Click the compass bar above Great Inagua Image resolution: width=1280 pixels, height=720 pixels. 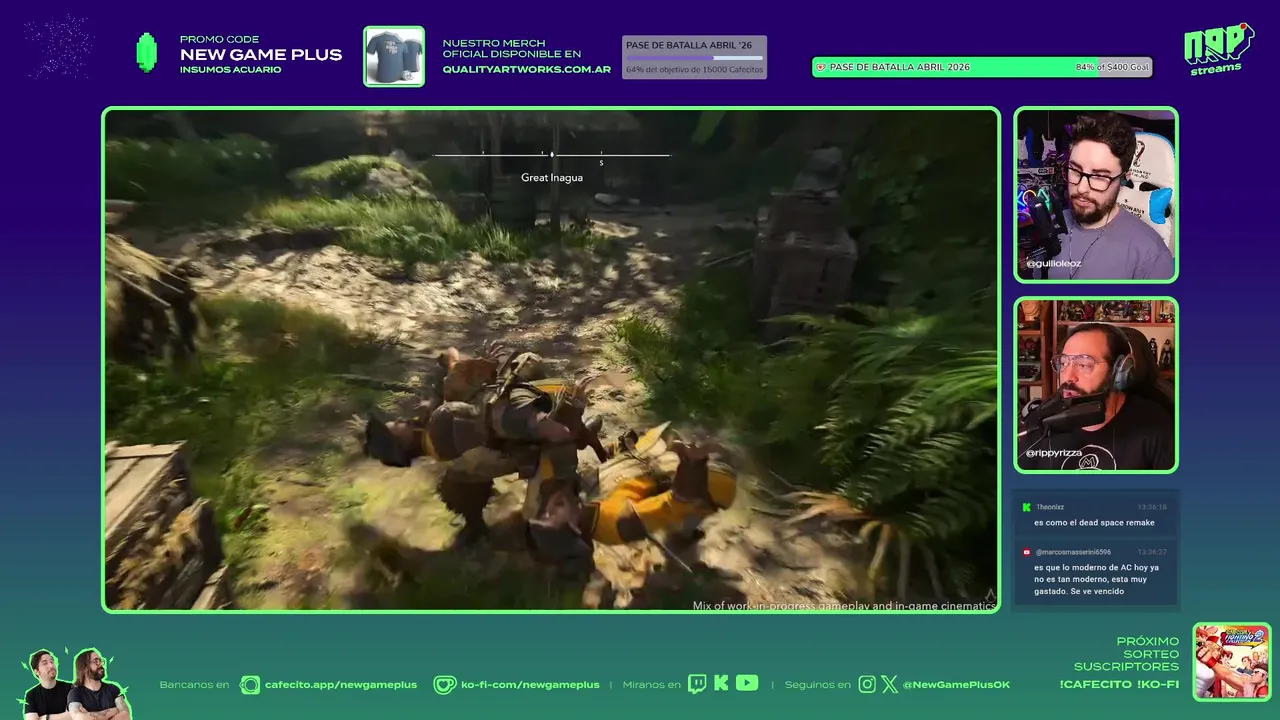click(x=551, y=155)
